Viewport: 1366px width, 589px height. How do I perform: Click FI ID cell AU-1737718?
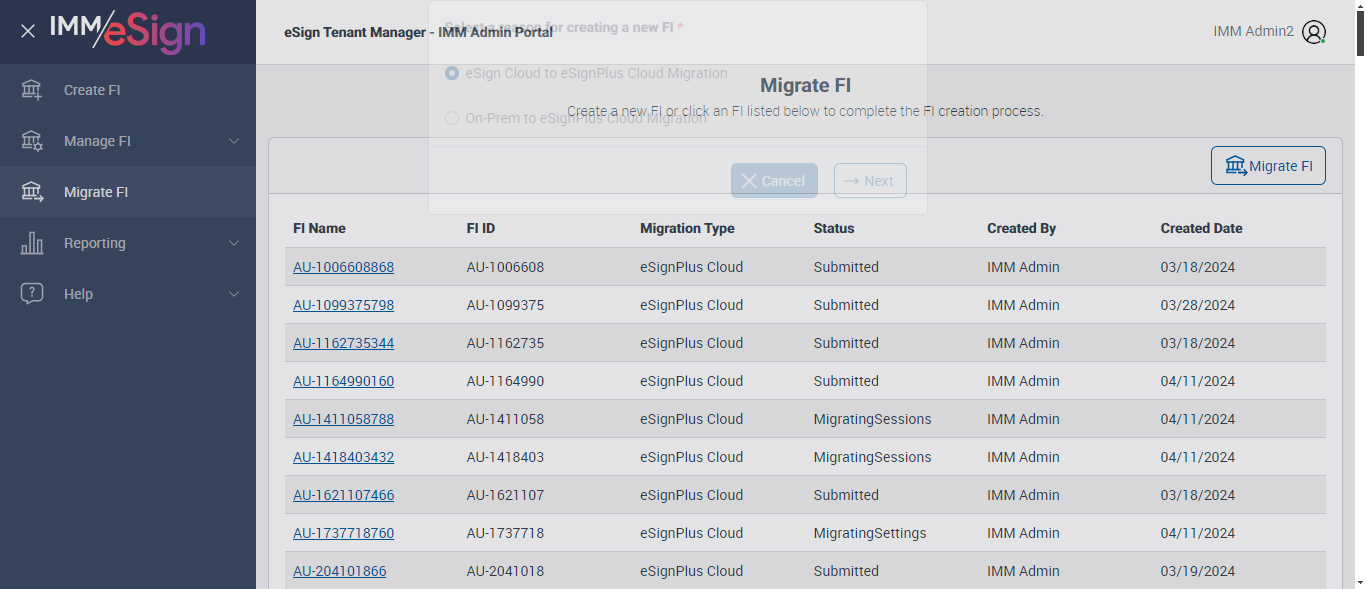pyautogui.click(x=505, y=533)
